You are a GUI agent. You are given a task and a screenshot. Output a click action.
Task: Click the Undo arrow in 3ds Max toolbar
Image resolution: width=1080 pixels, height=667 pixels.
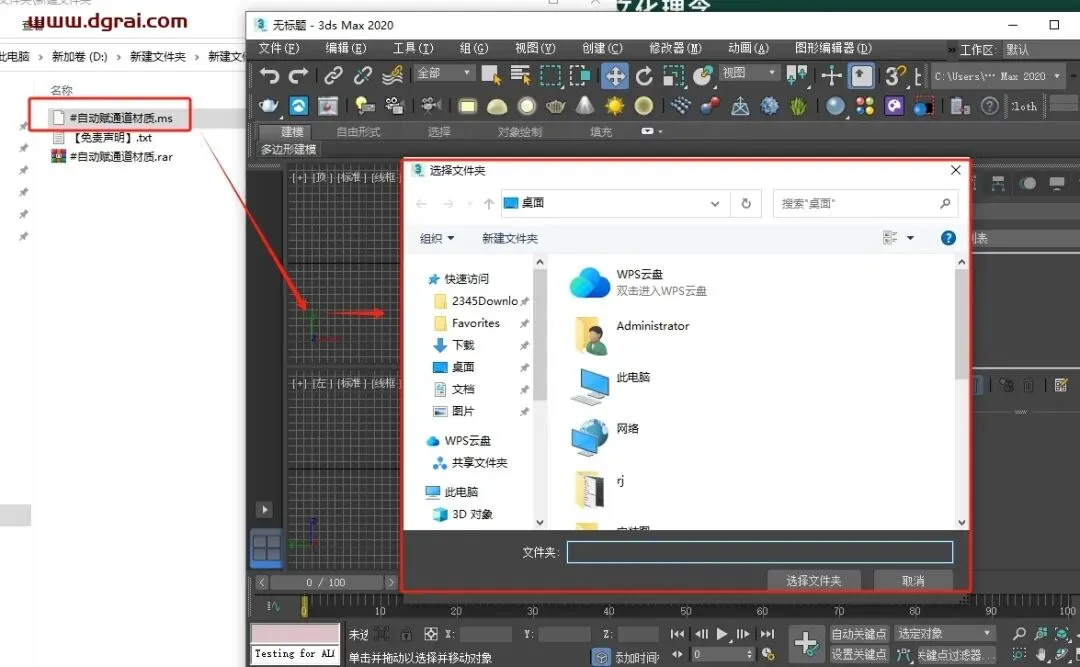269,75
